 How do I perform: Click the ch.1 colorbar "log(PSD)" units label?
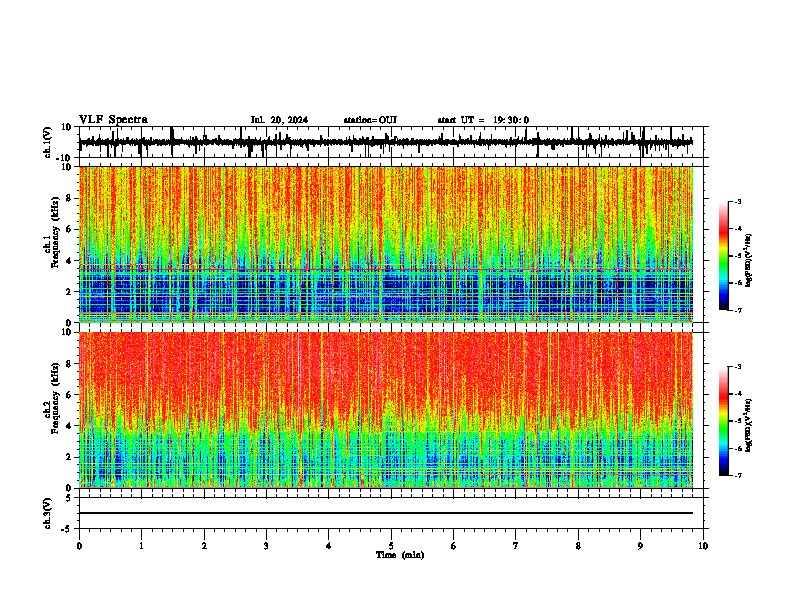(749, 260)
